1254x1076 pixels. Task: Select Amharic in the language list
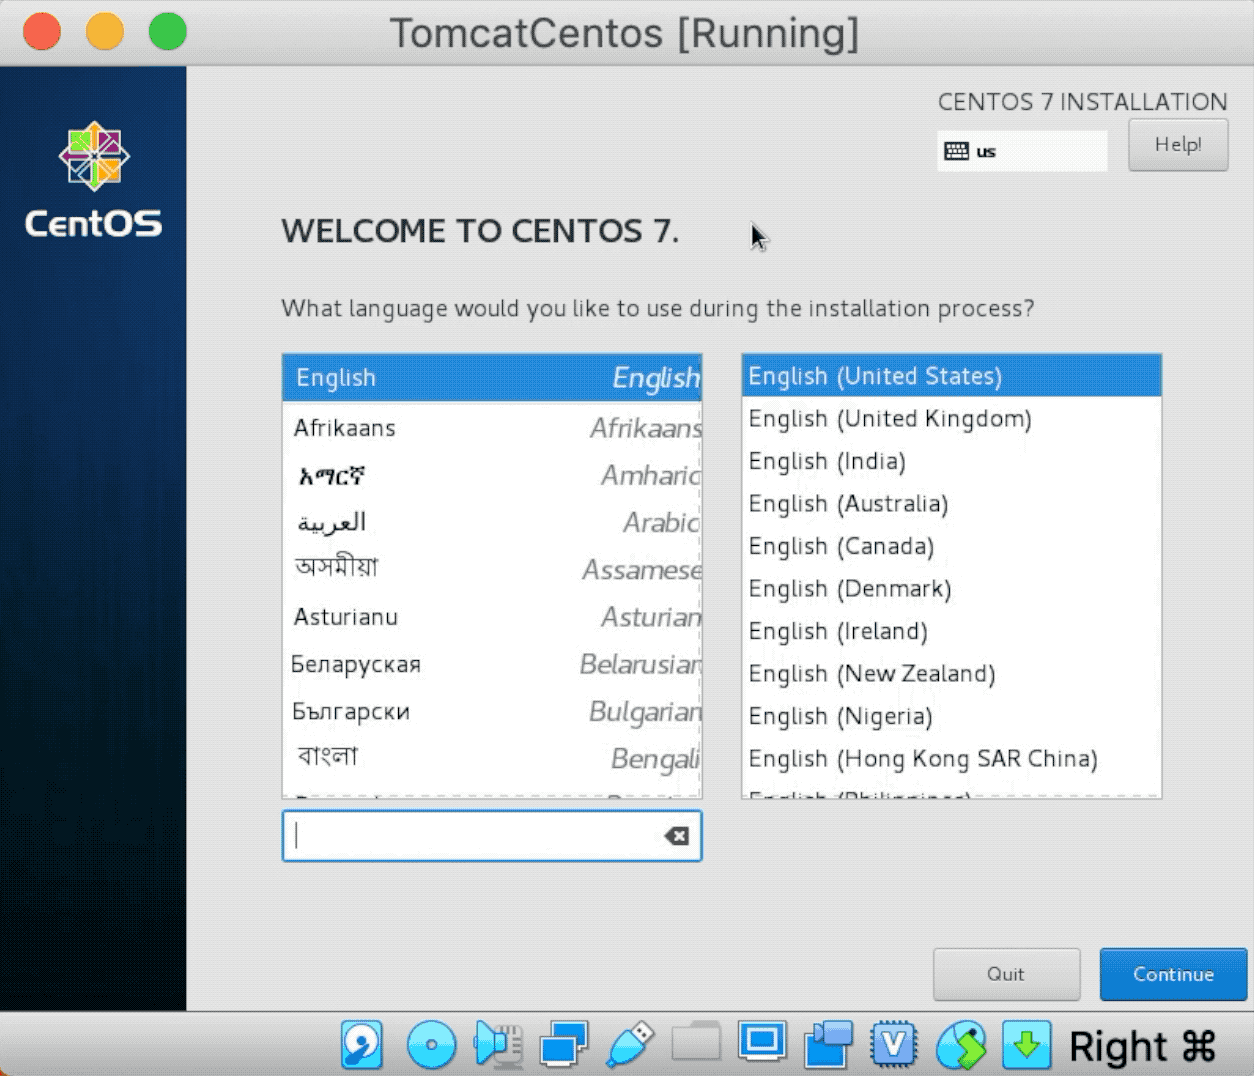(x=492, y=475)
